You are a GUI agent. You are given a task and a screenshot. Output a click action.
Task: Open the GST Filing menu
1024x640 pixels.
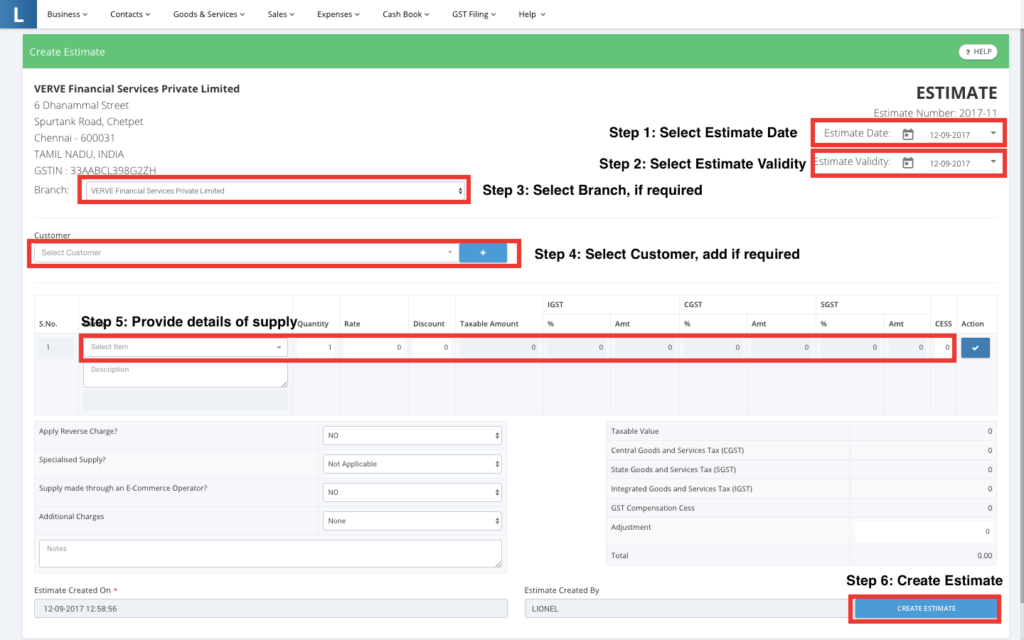[x=473, y=14]
